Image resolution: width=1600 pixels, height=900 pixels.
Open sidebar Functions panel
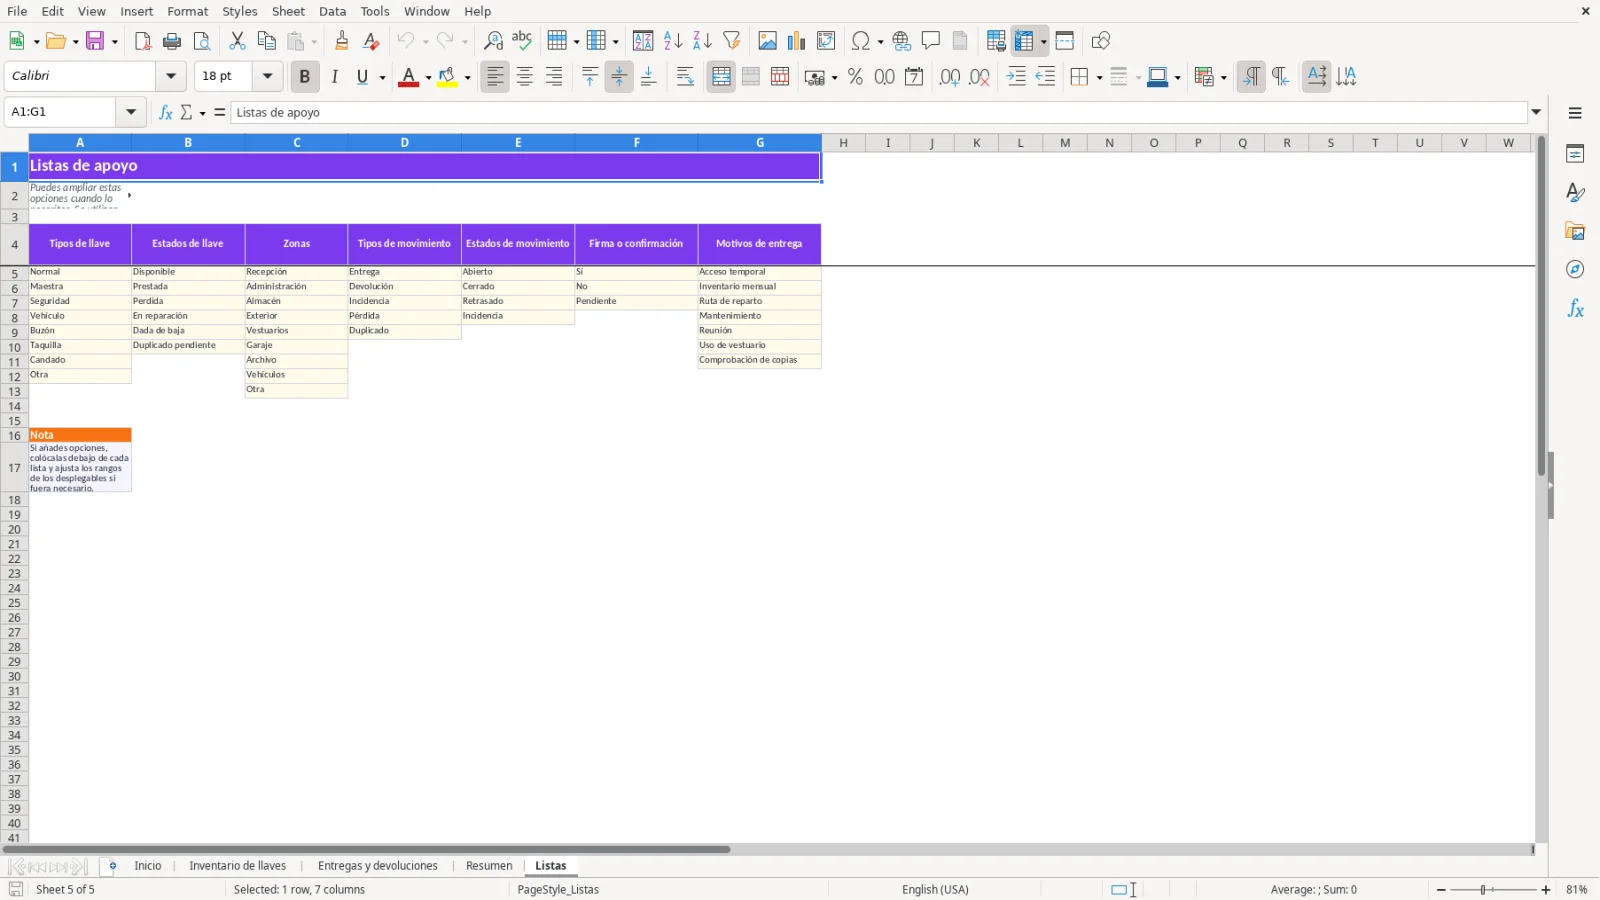[x=1575, y=309]
